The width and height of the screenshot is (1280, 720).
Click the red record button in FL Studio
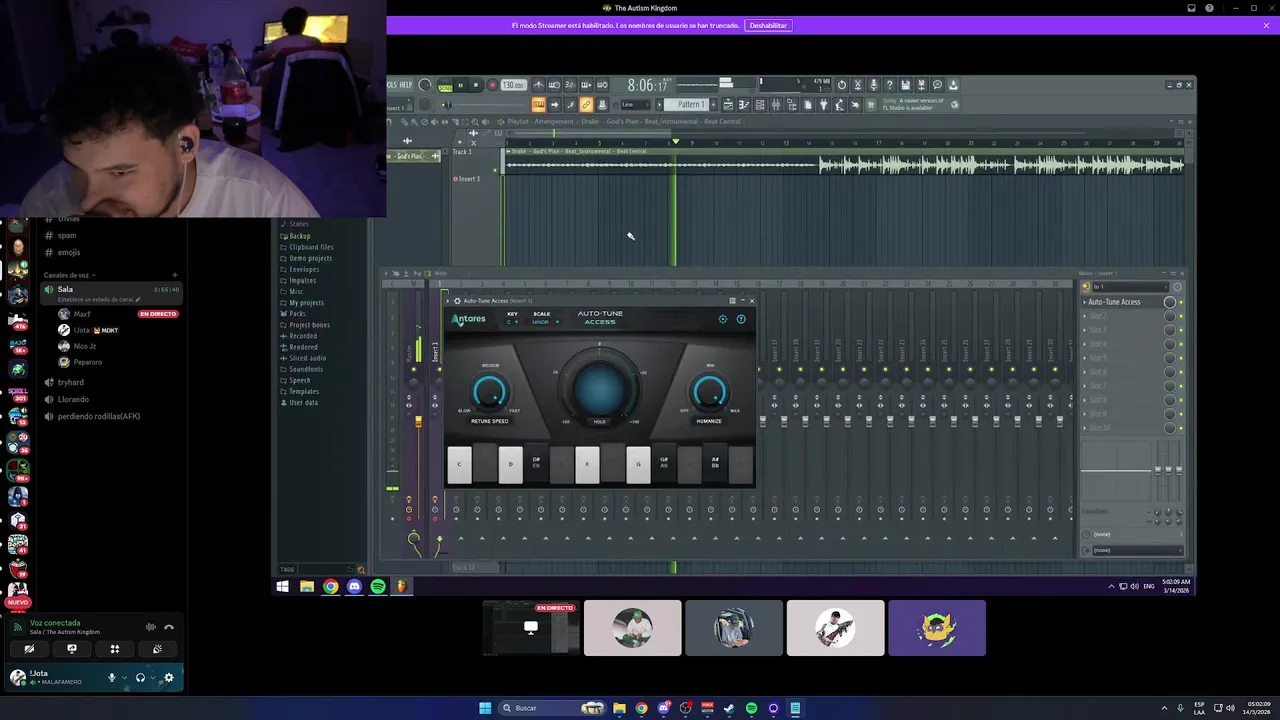click(x=492, y=85)
